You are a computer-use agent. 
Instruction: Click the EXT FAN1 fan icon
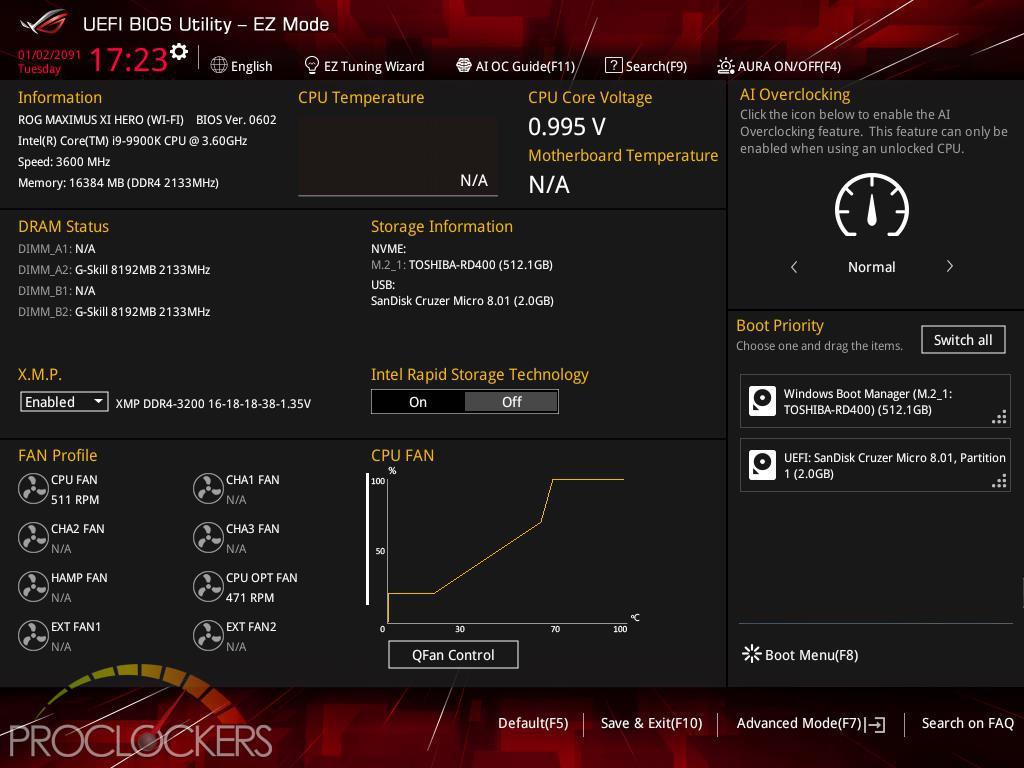[x=33, y=636]
